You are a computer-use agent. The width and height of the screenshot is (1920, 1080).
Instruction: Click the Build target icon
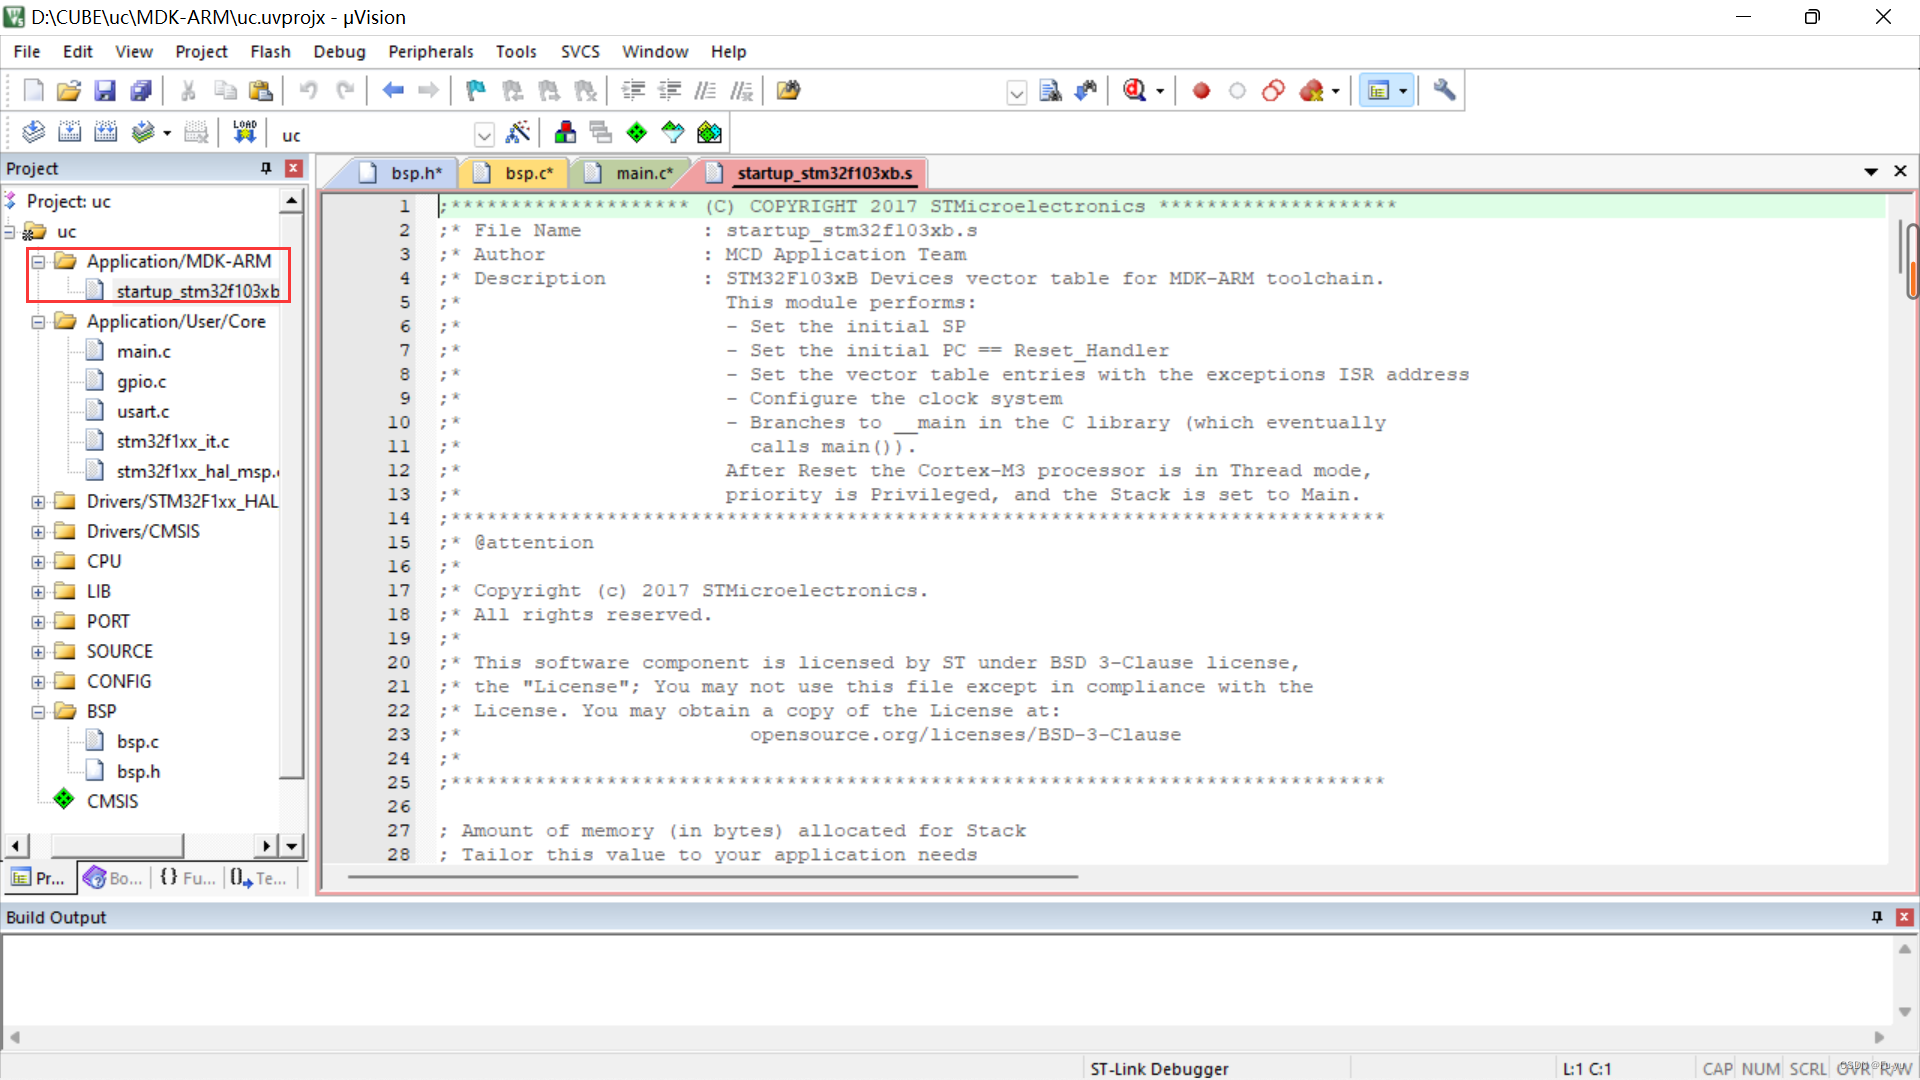click(x=69, y=132)
